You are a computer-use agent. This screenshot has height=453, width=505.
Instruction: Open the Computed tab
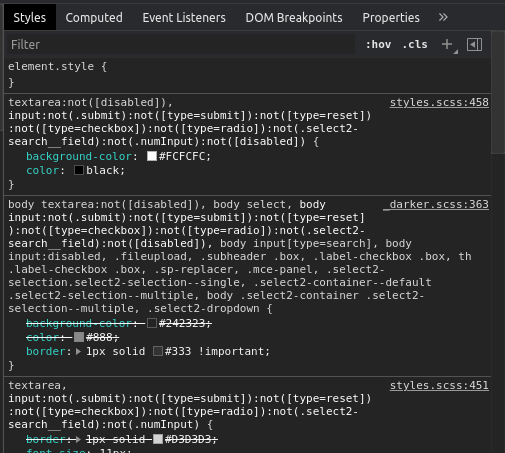[94, 18]
